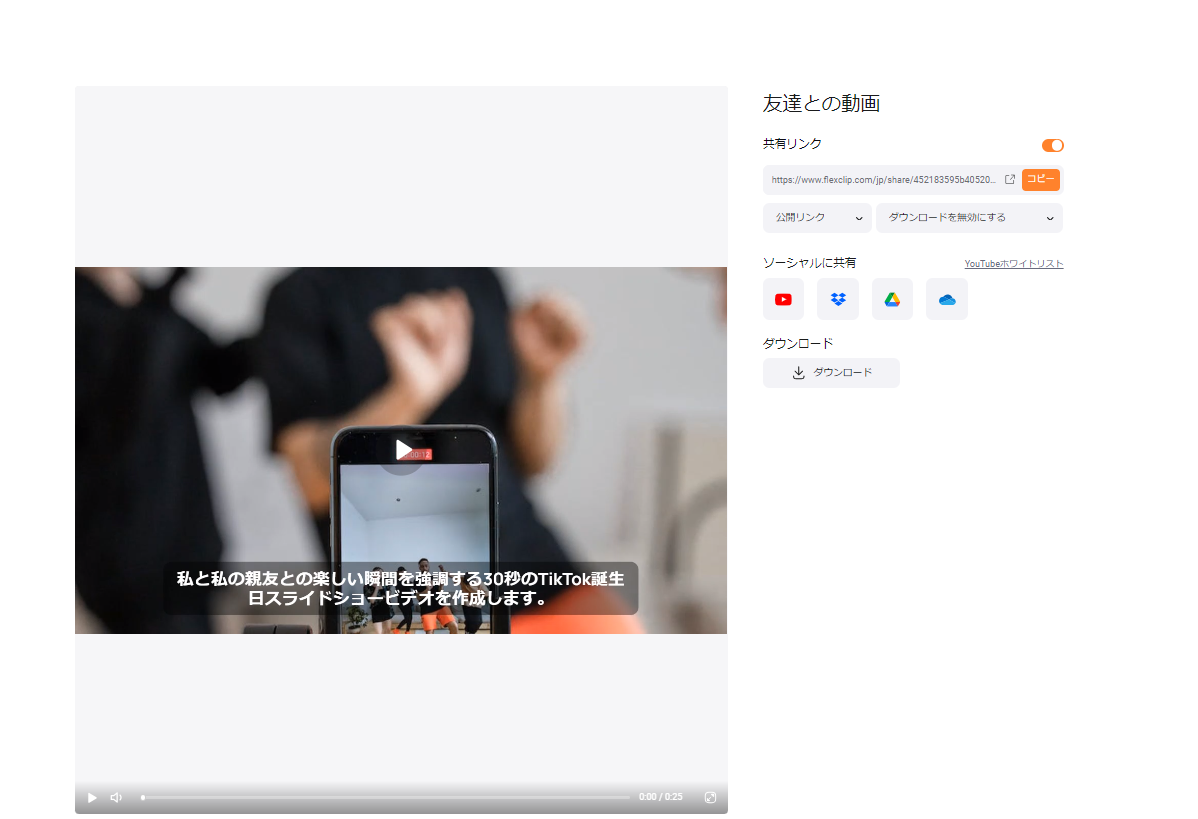
Task: Share the video to YouTube
Action: (783, 299)
